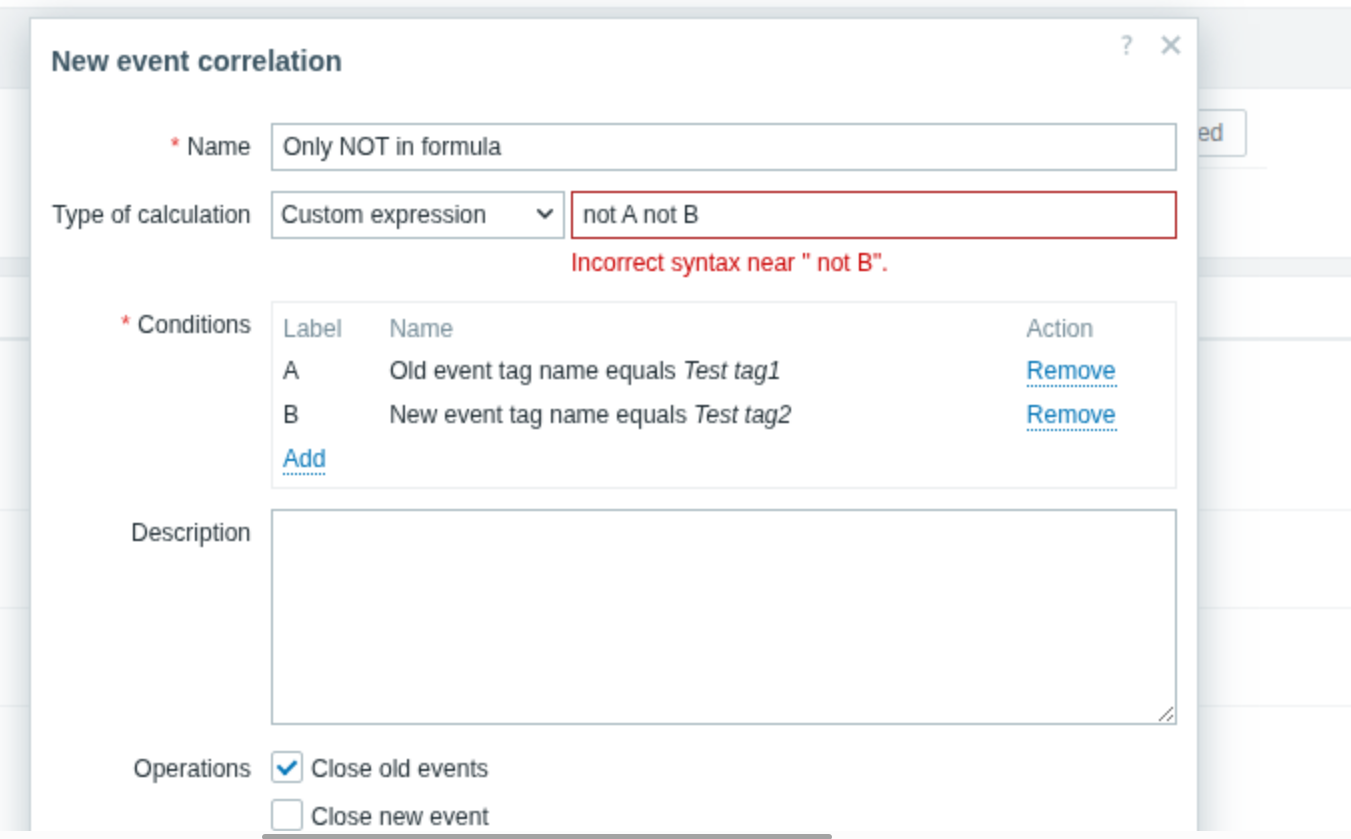Add a new condition
This screenshot has width=1351, height=839.
point(304,459)
